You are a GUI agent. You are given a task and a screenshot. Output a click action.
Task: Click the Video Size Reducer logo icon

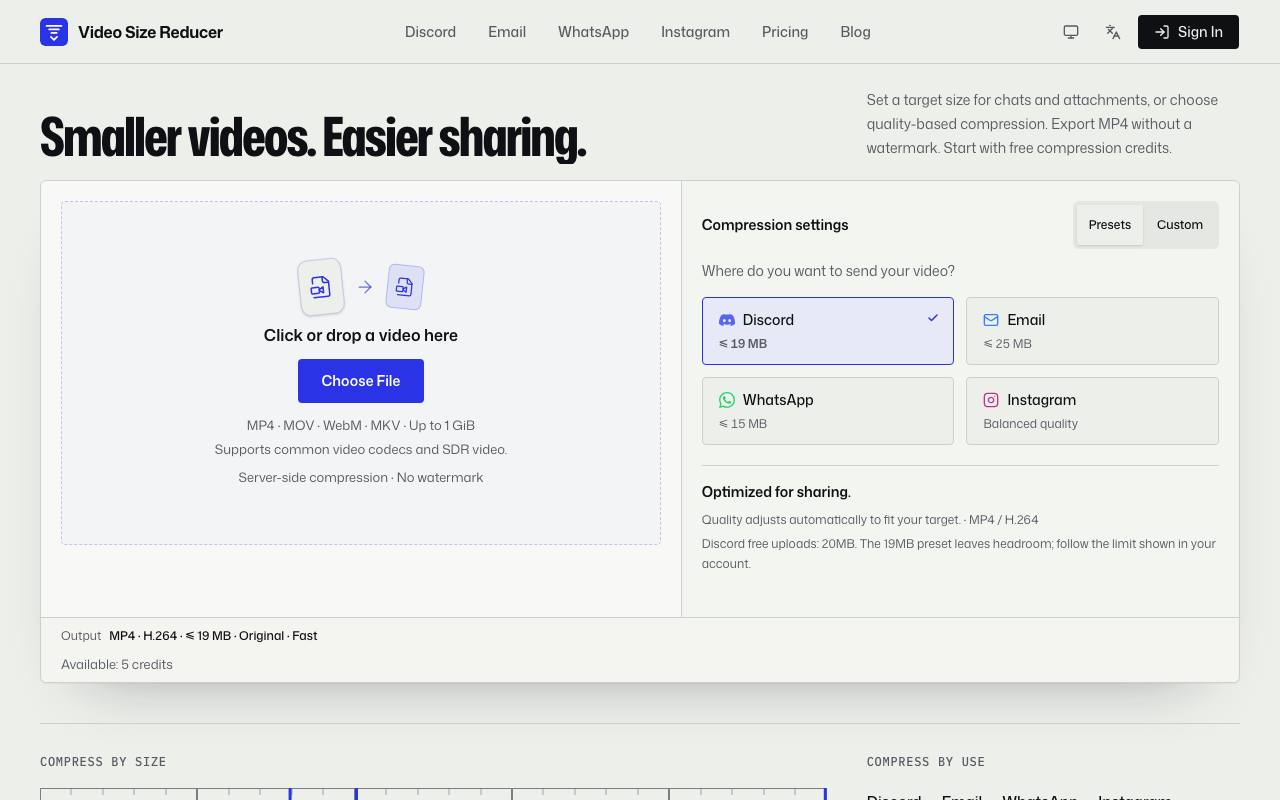point(54,32)
